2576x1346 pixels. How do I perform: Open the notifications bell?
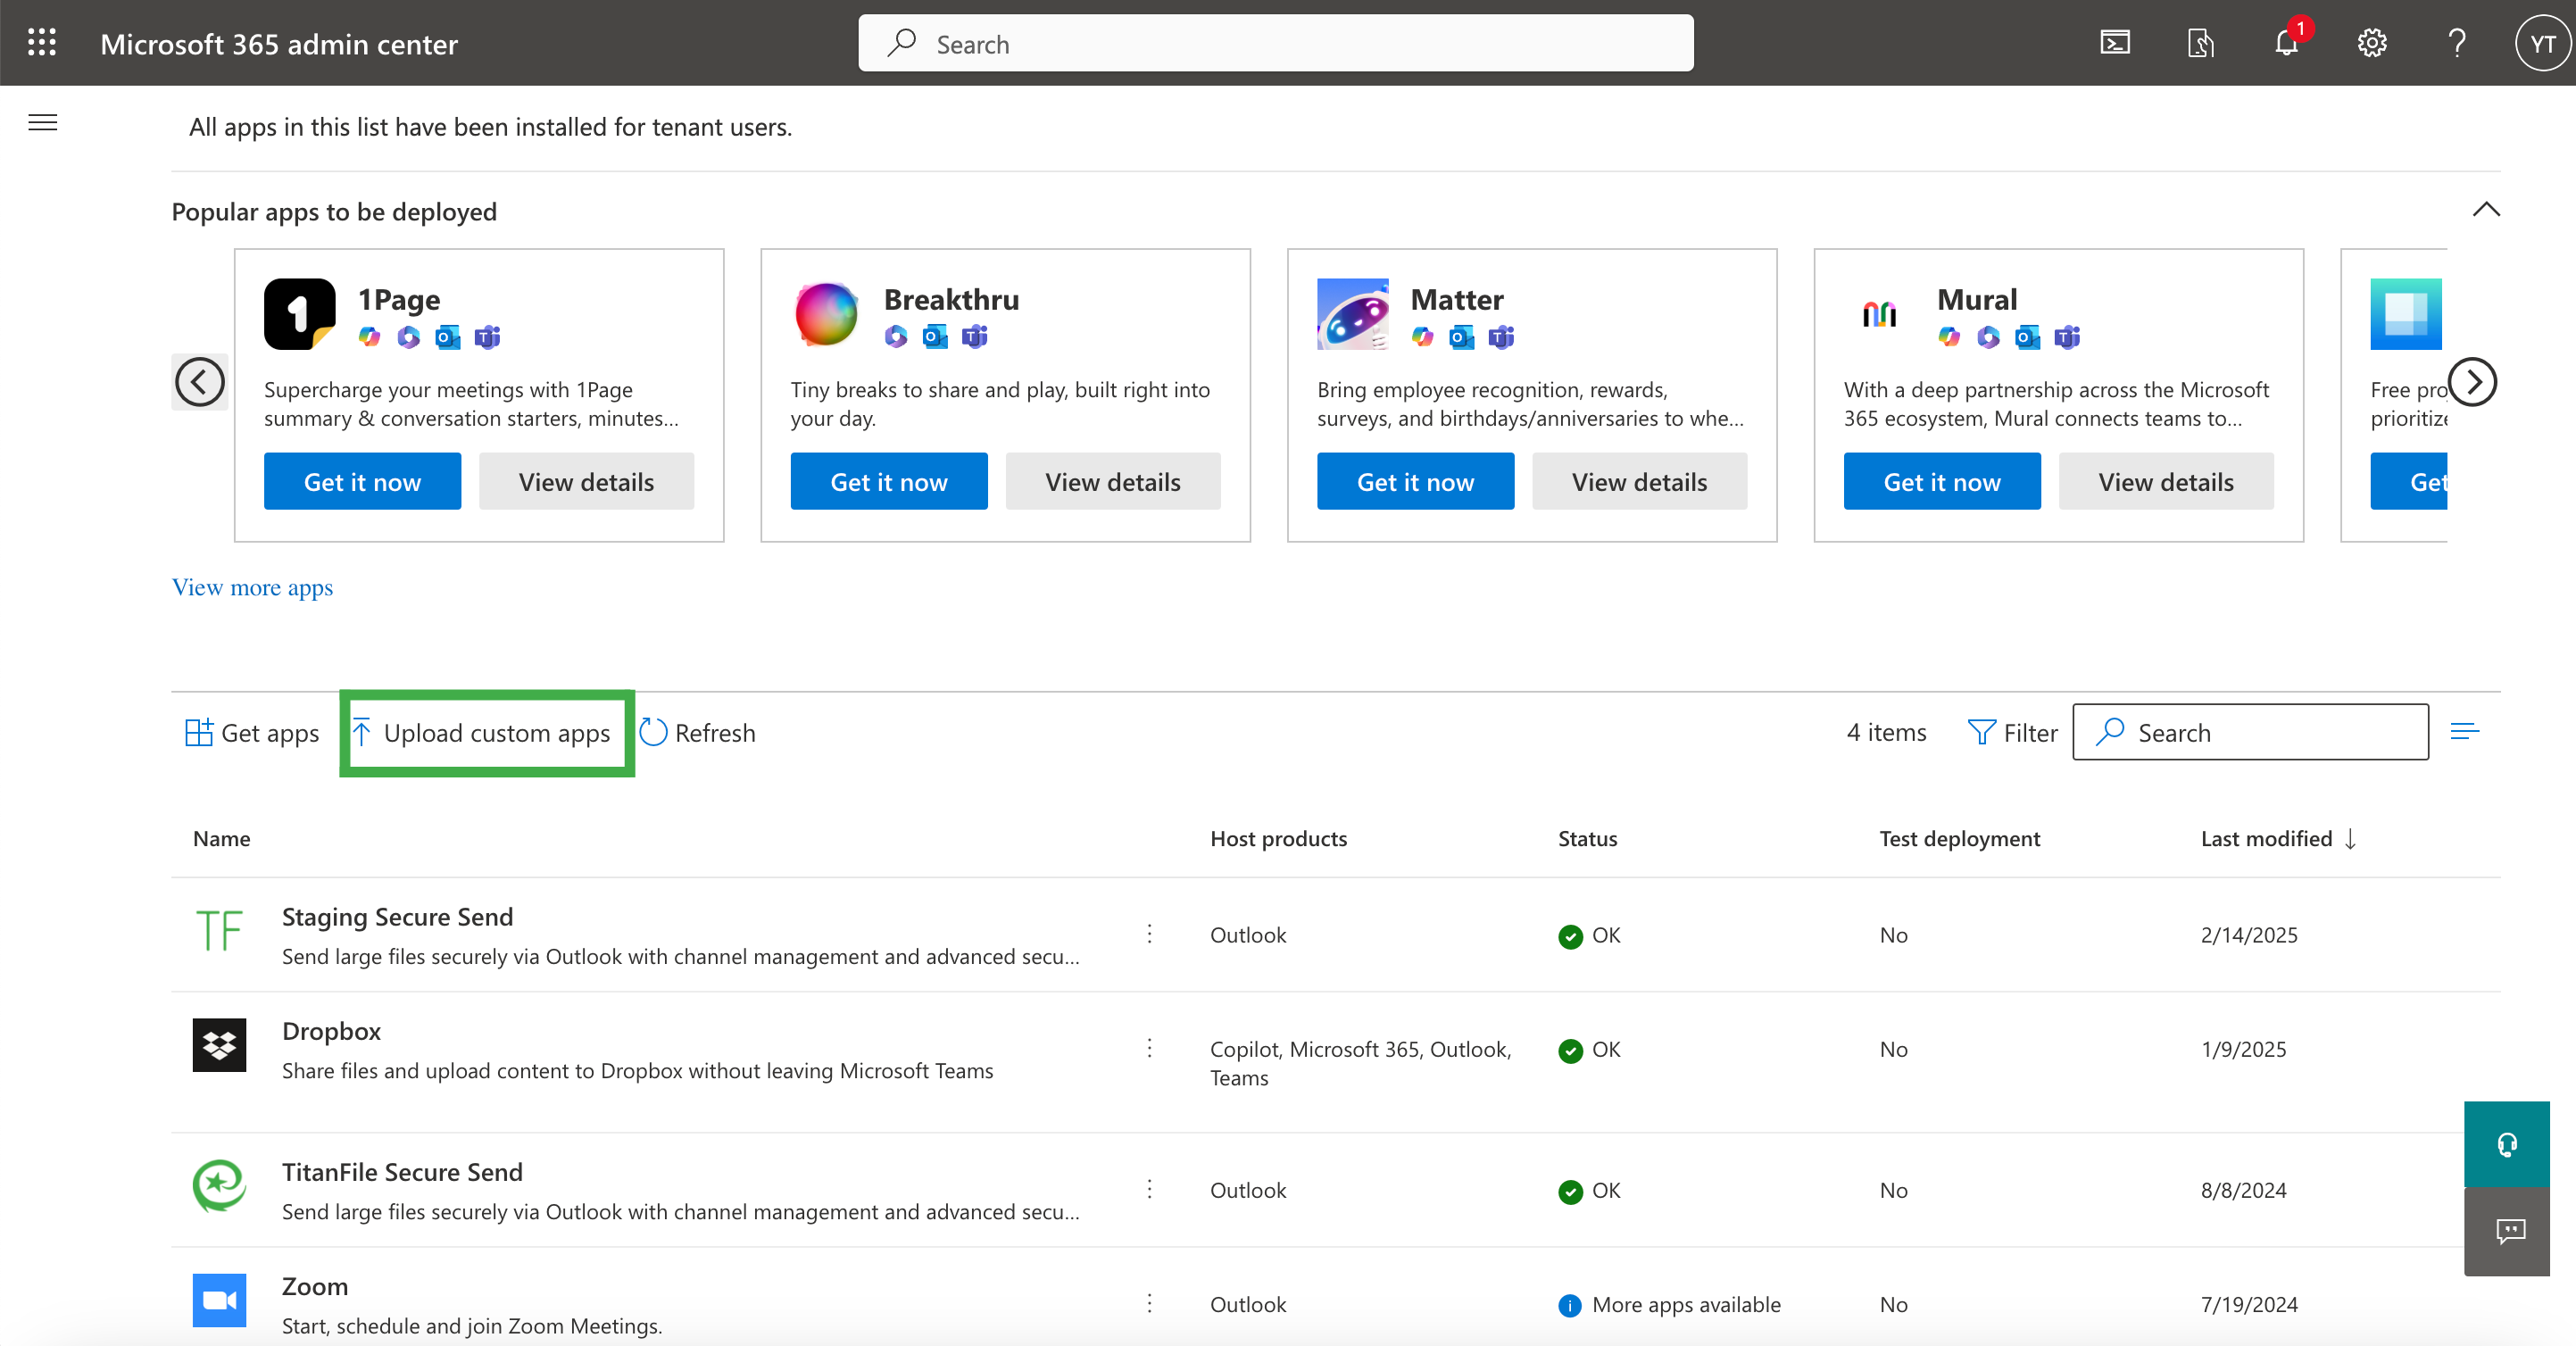[2286, 43]
